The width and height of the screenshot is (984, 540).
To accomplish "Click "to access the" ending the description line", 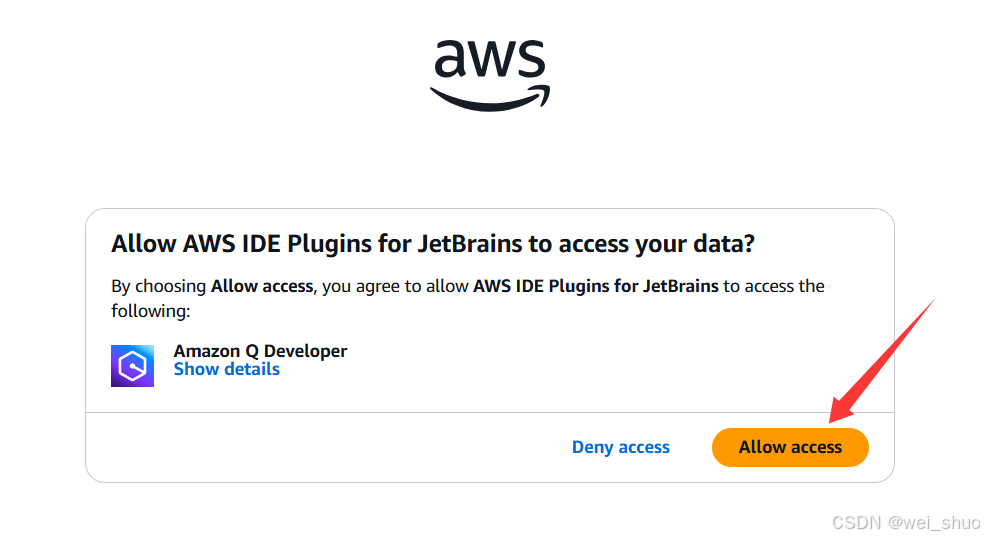I will (774, 286).
